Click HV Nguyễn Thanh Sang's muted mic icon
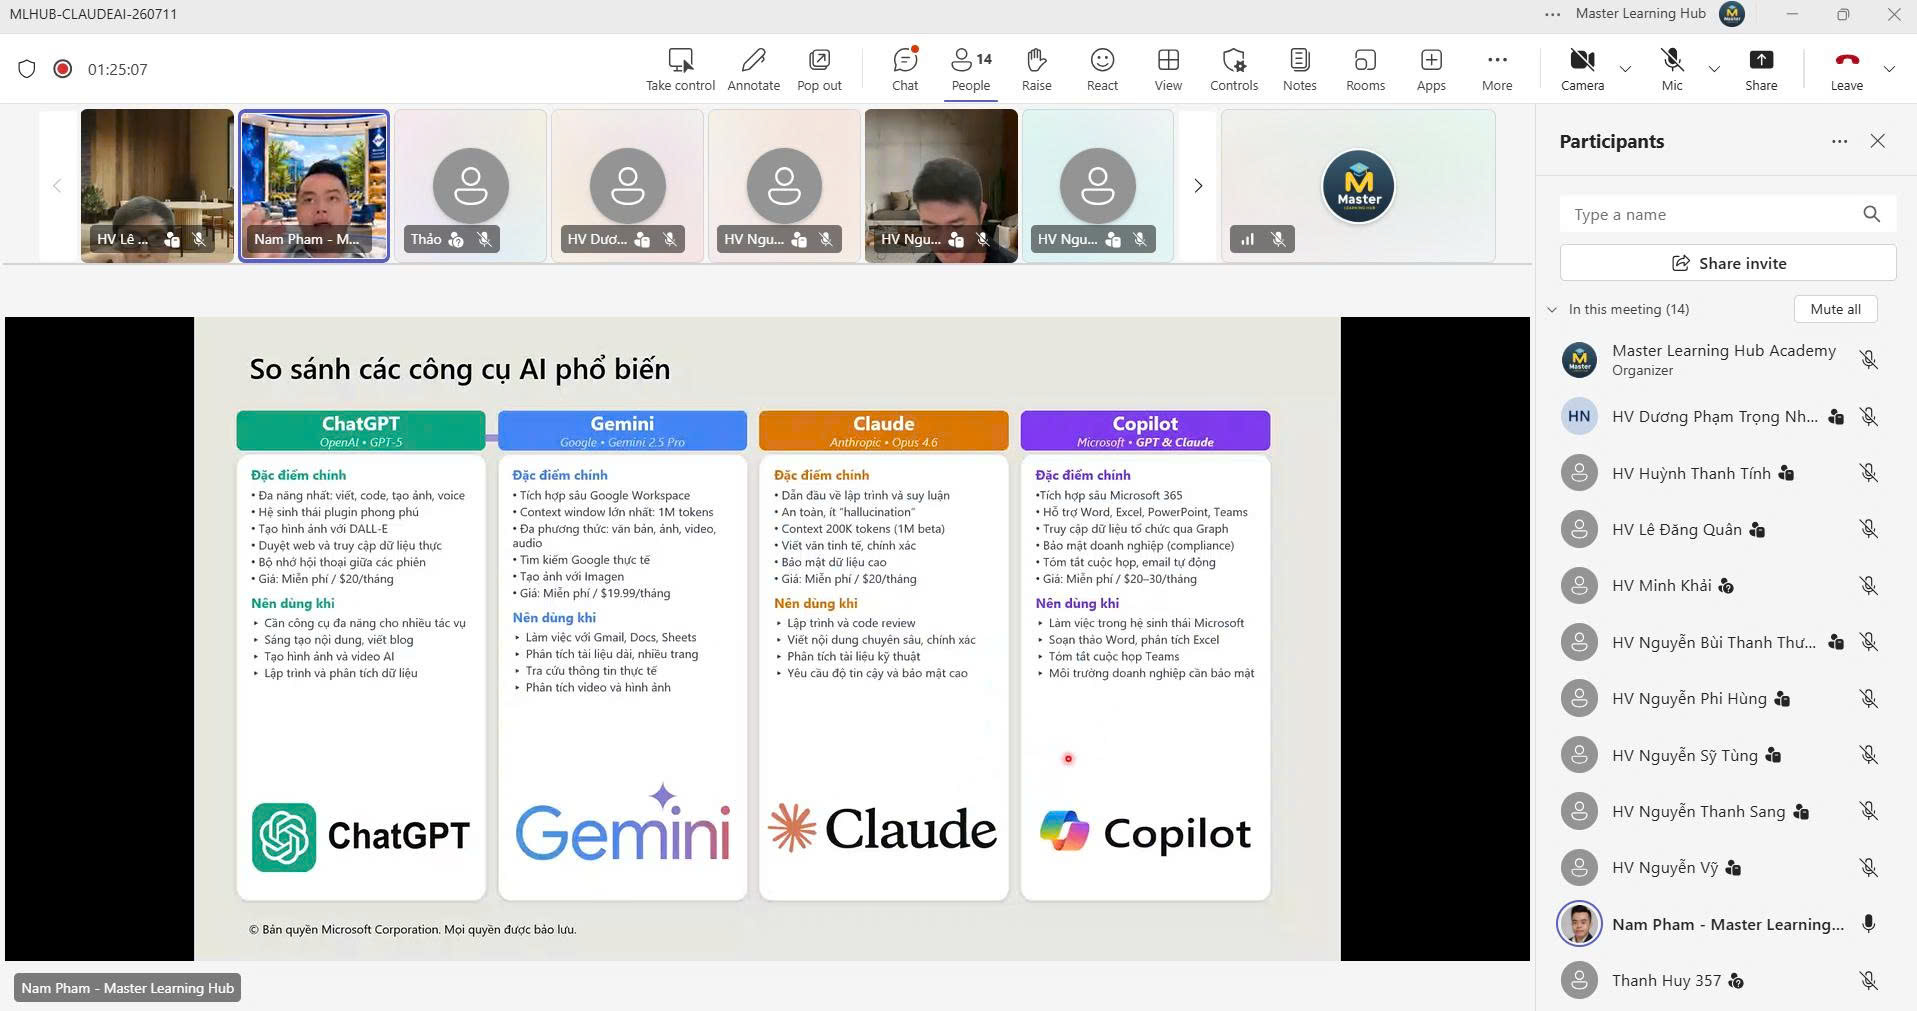 [1868, 812]
